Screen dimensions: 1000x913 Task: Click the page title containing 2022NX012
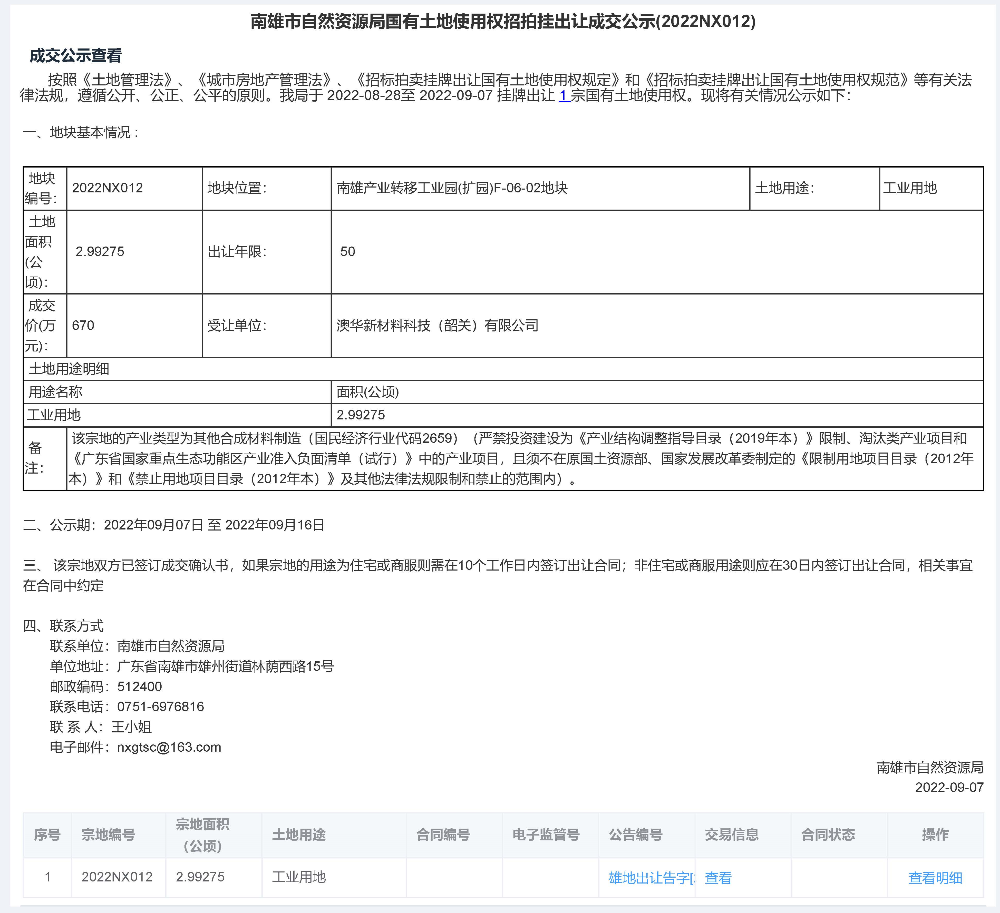[503, 21]
